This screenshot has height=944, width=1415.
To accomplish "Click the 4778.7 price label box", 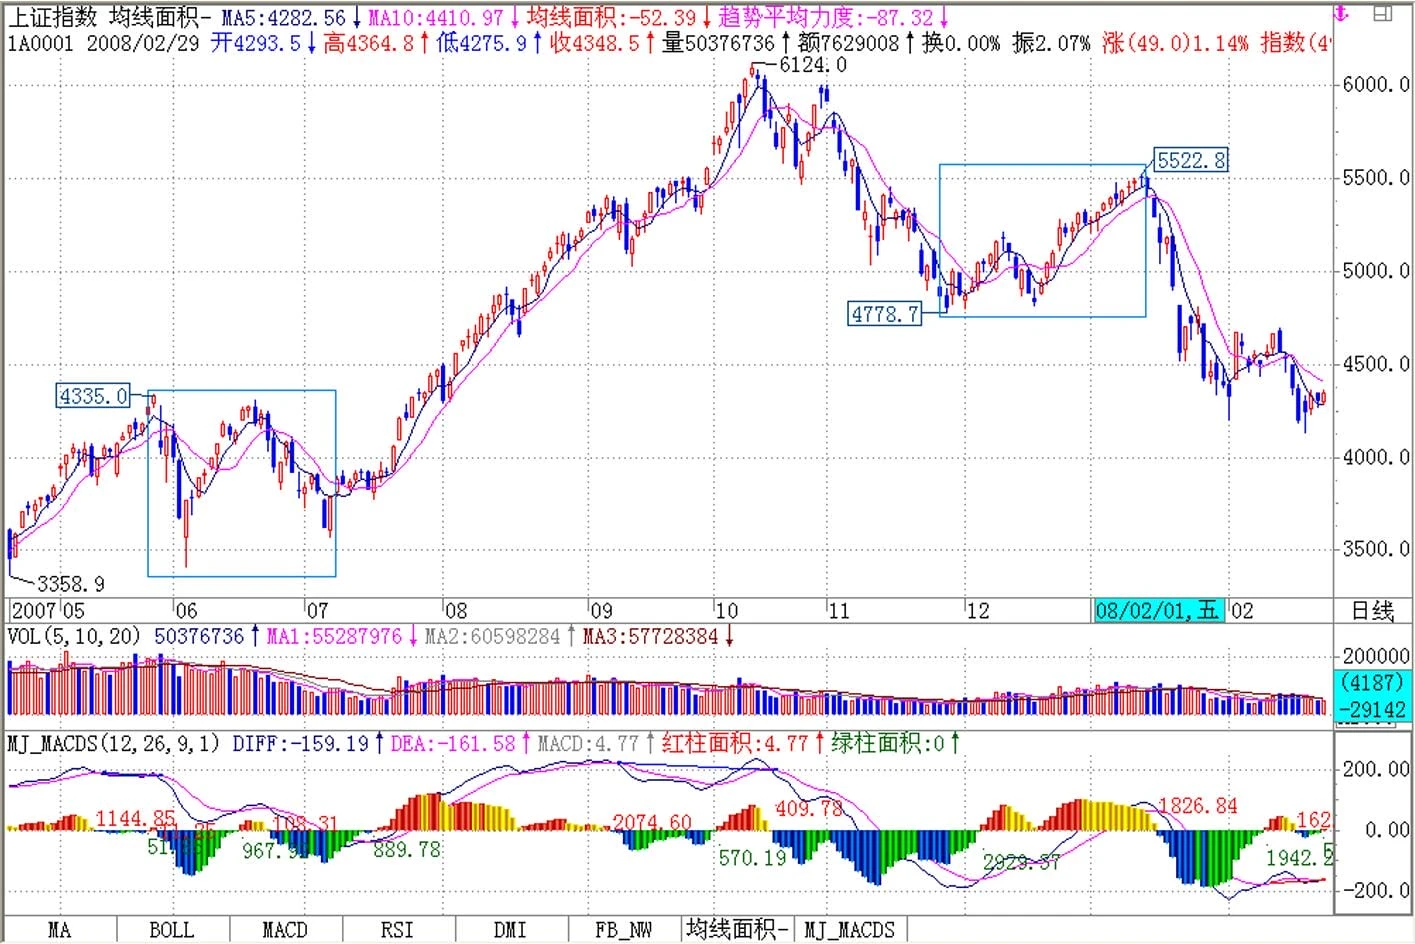I will coord(884,314).
